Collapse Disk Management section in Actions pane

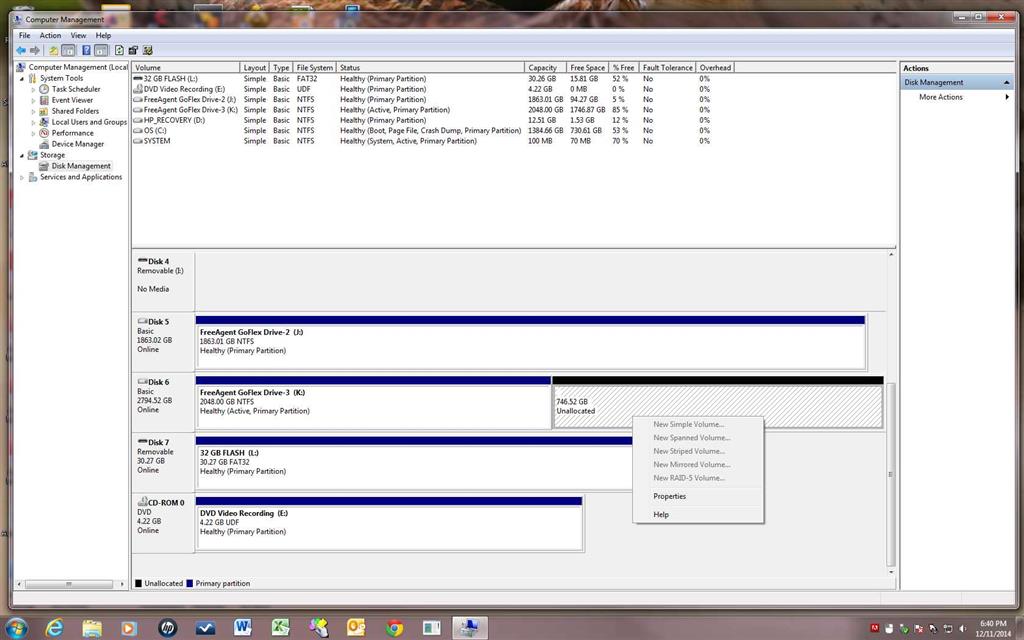click(x=1006, y=82)
